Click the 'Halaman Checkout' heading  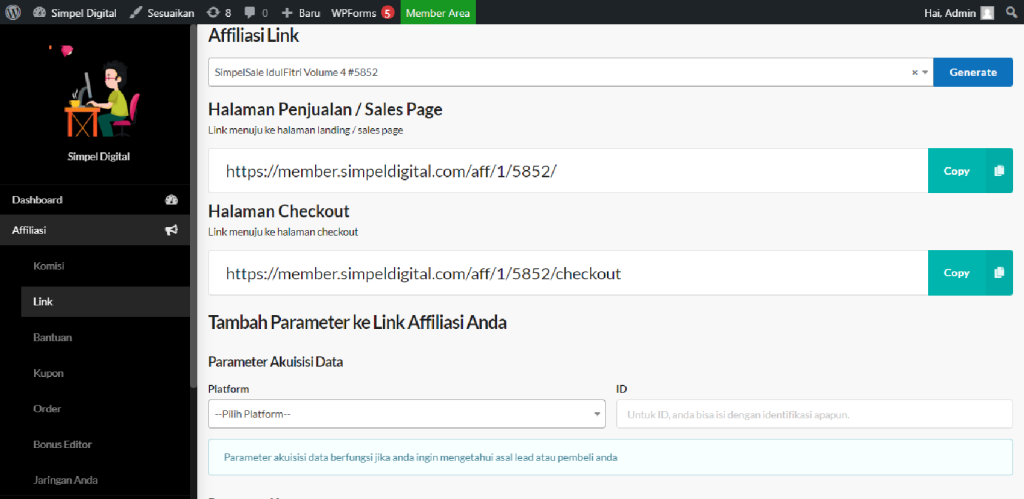279,212
